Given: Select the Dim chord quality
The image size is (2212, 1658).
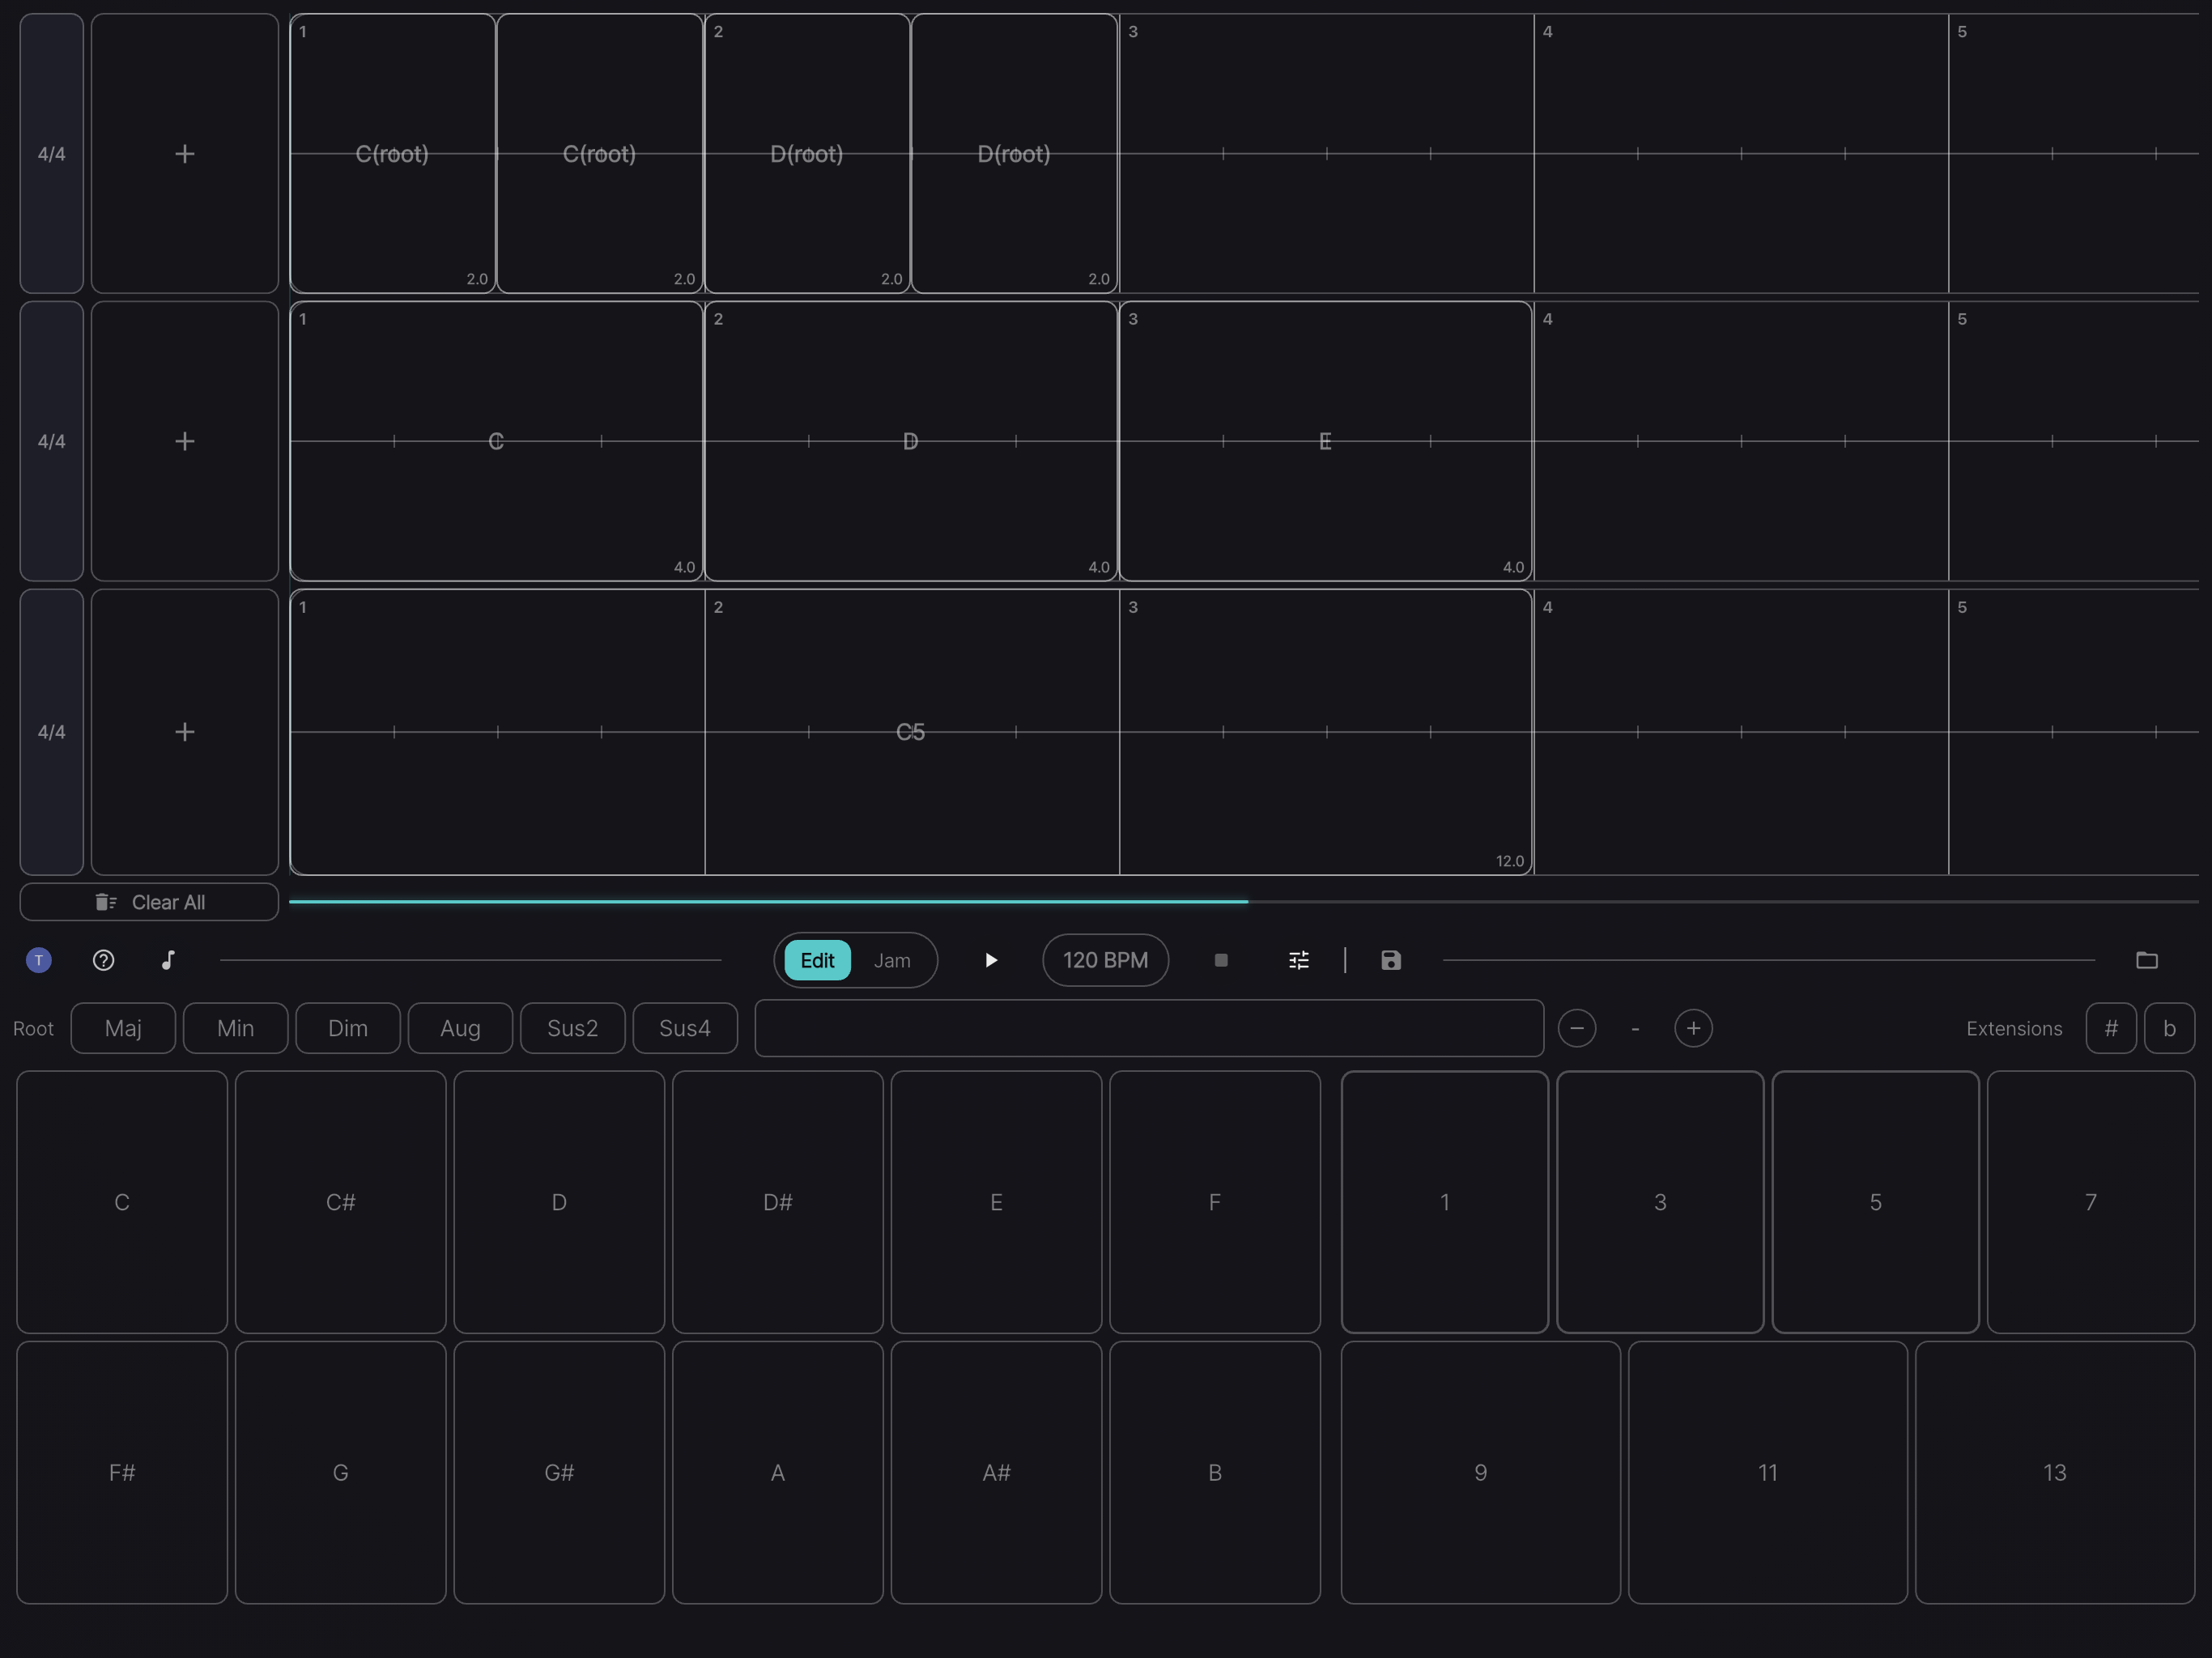Looking at the screenshot, I should point(348,1028).
